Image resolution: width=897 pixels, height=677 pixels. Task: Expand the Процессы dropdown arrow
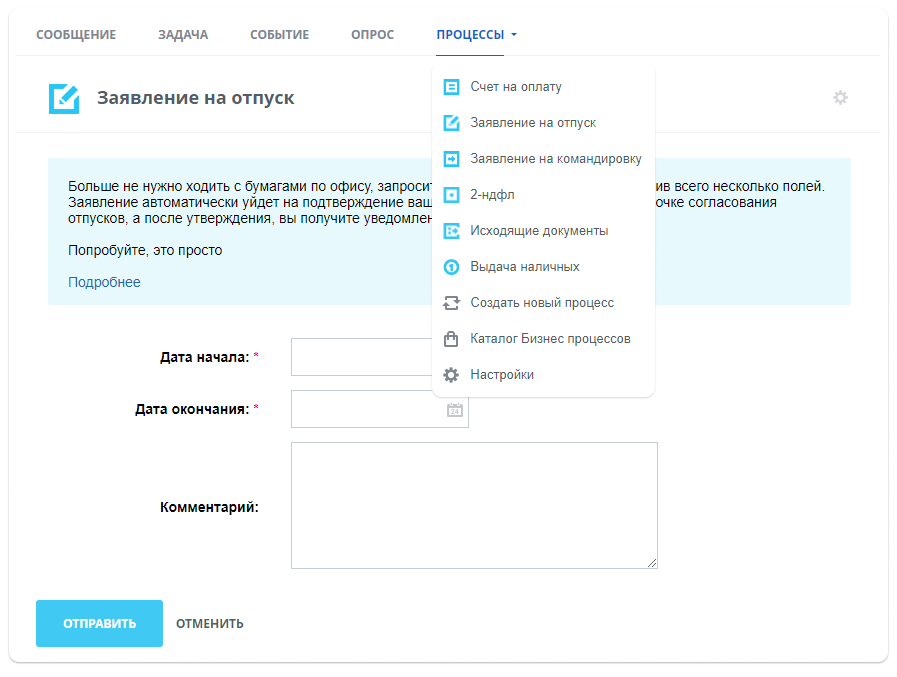515,33
